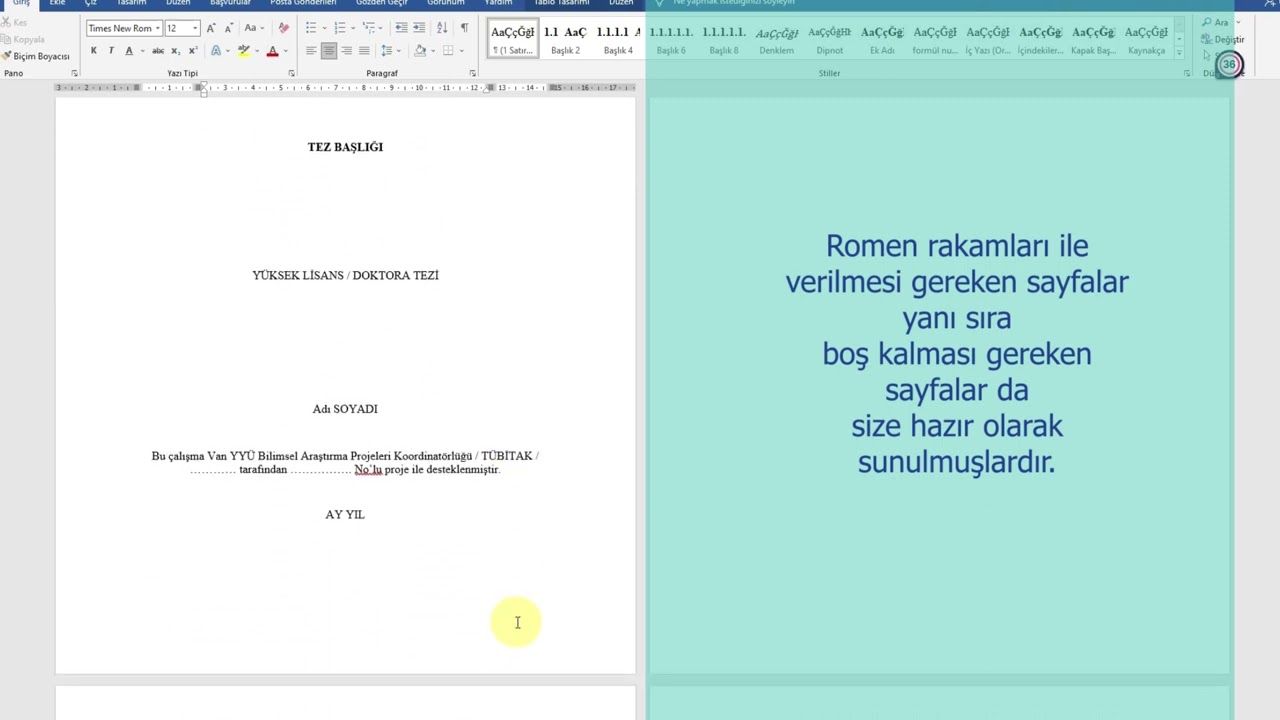1280x720 pixels.
Task: Expand borders dropdown arrow
Action: point(460,51)
